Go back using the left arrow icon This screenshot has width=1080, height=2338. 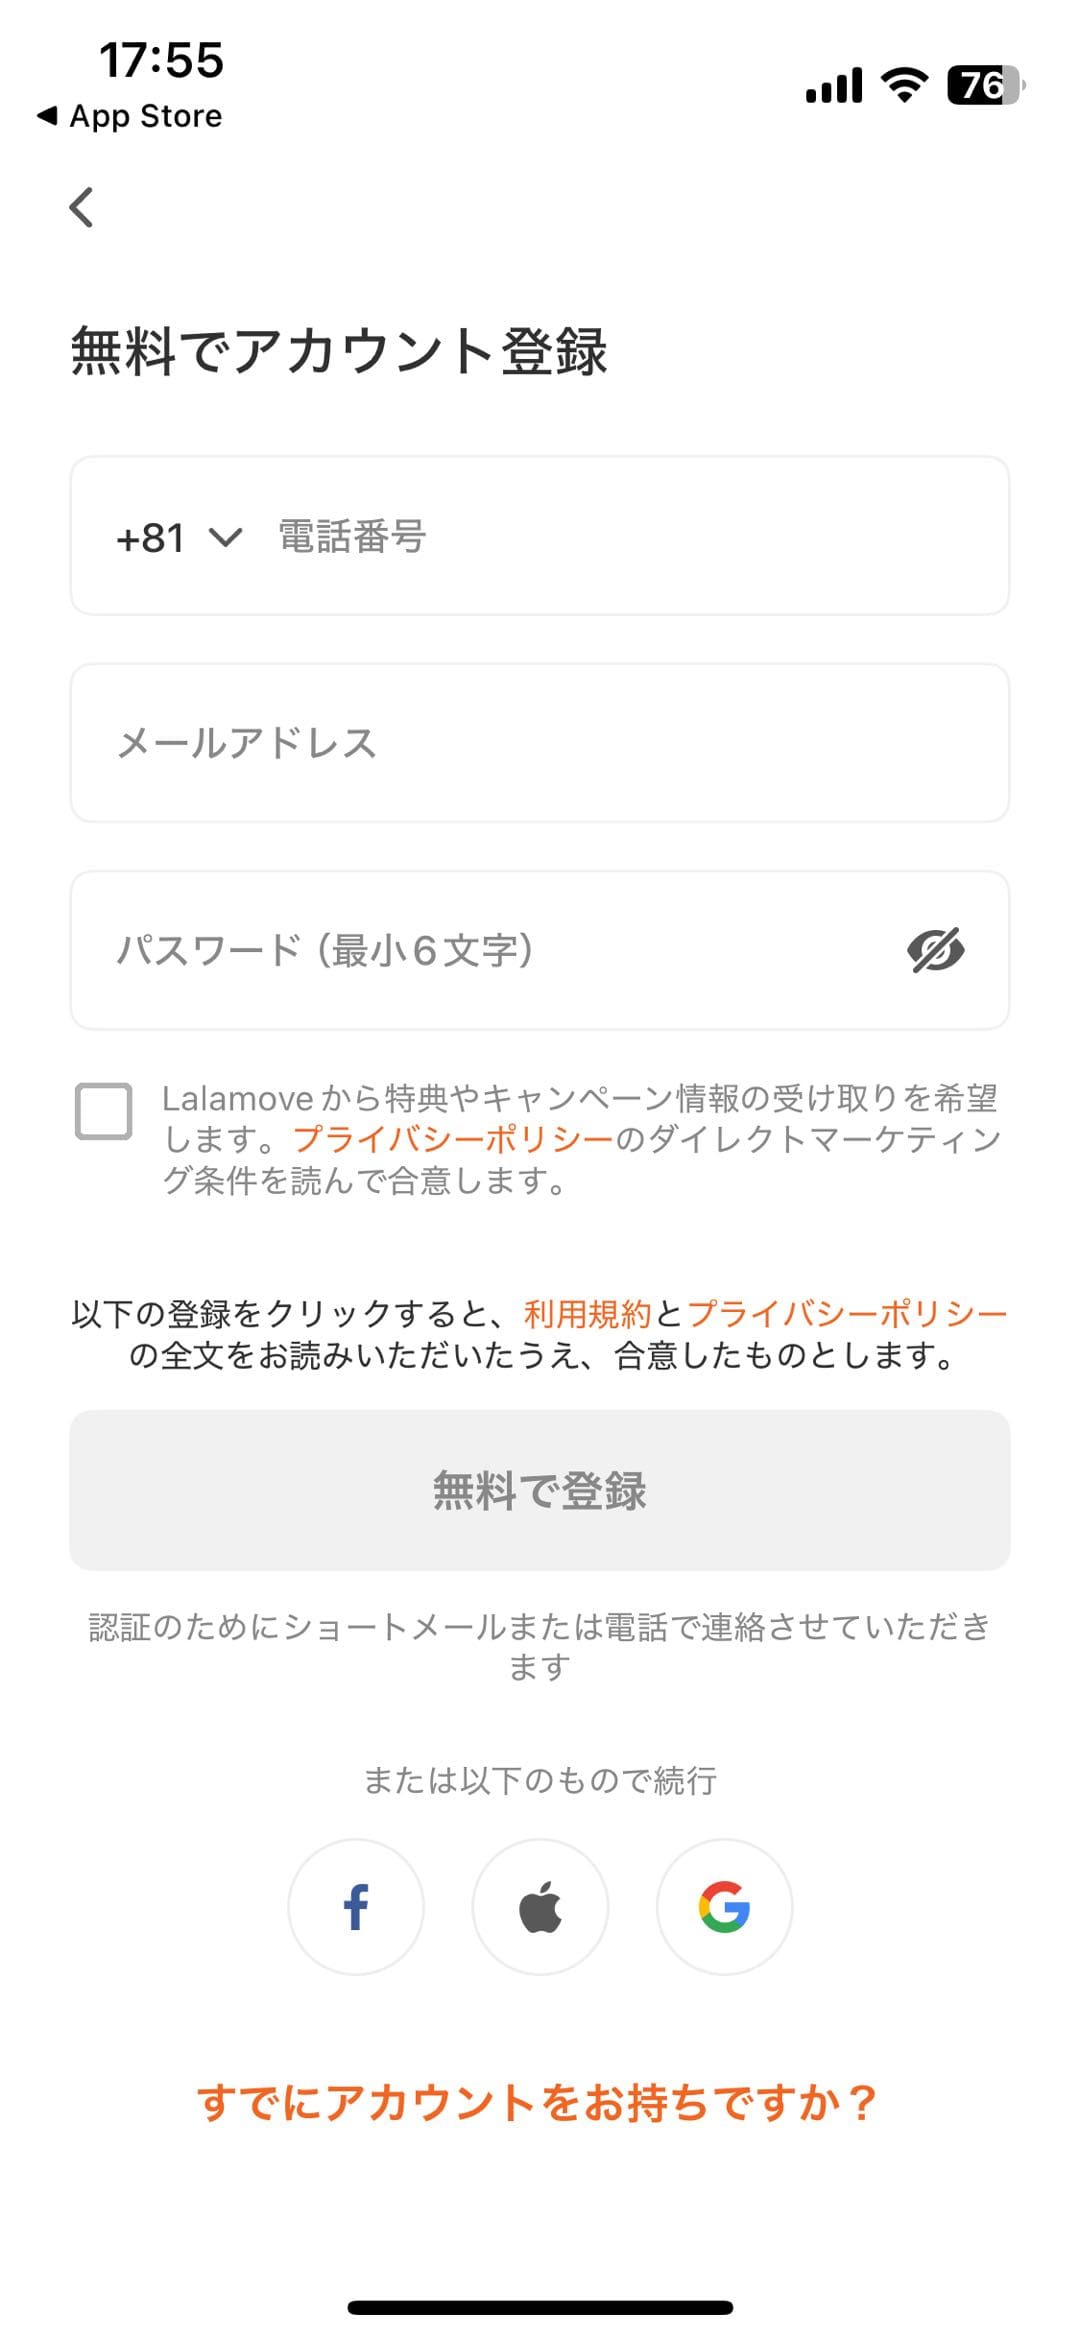(x=81, y=207)
